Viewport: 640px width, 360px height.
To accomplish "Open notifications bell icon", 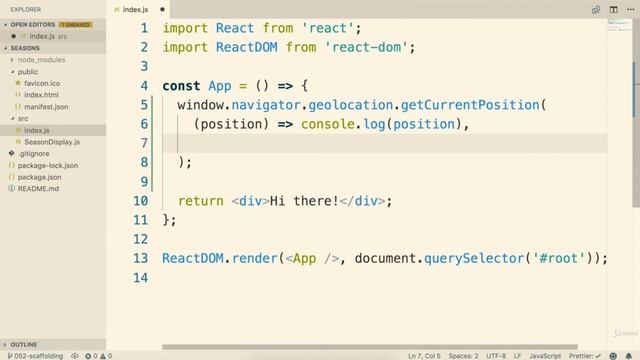I will coord(629,356).
